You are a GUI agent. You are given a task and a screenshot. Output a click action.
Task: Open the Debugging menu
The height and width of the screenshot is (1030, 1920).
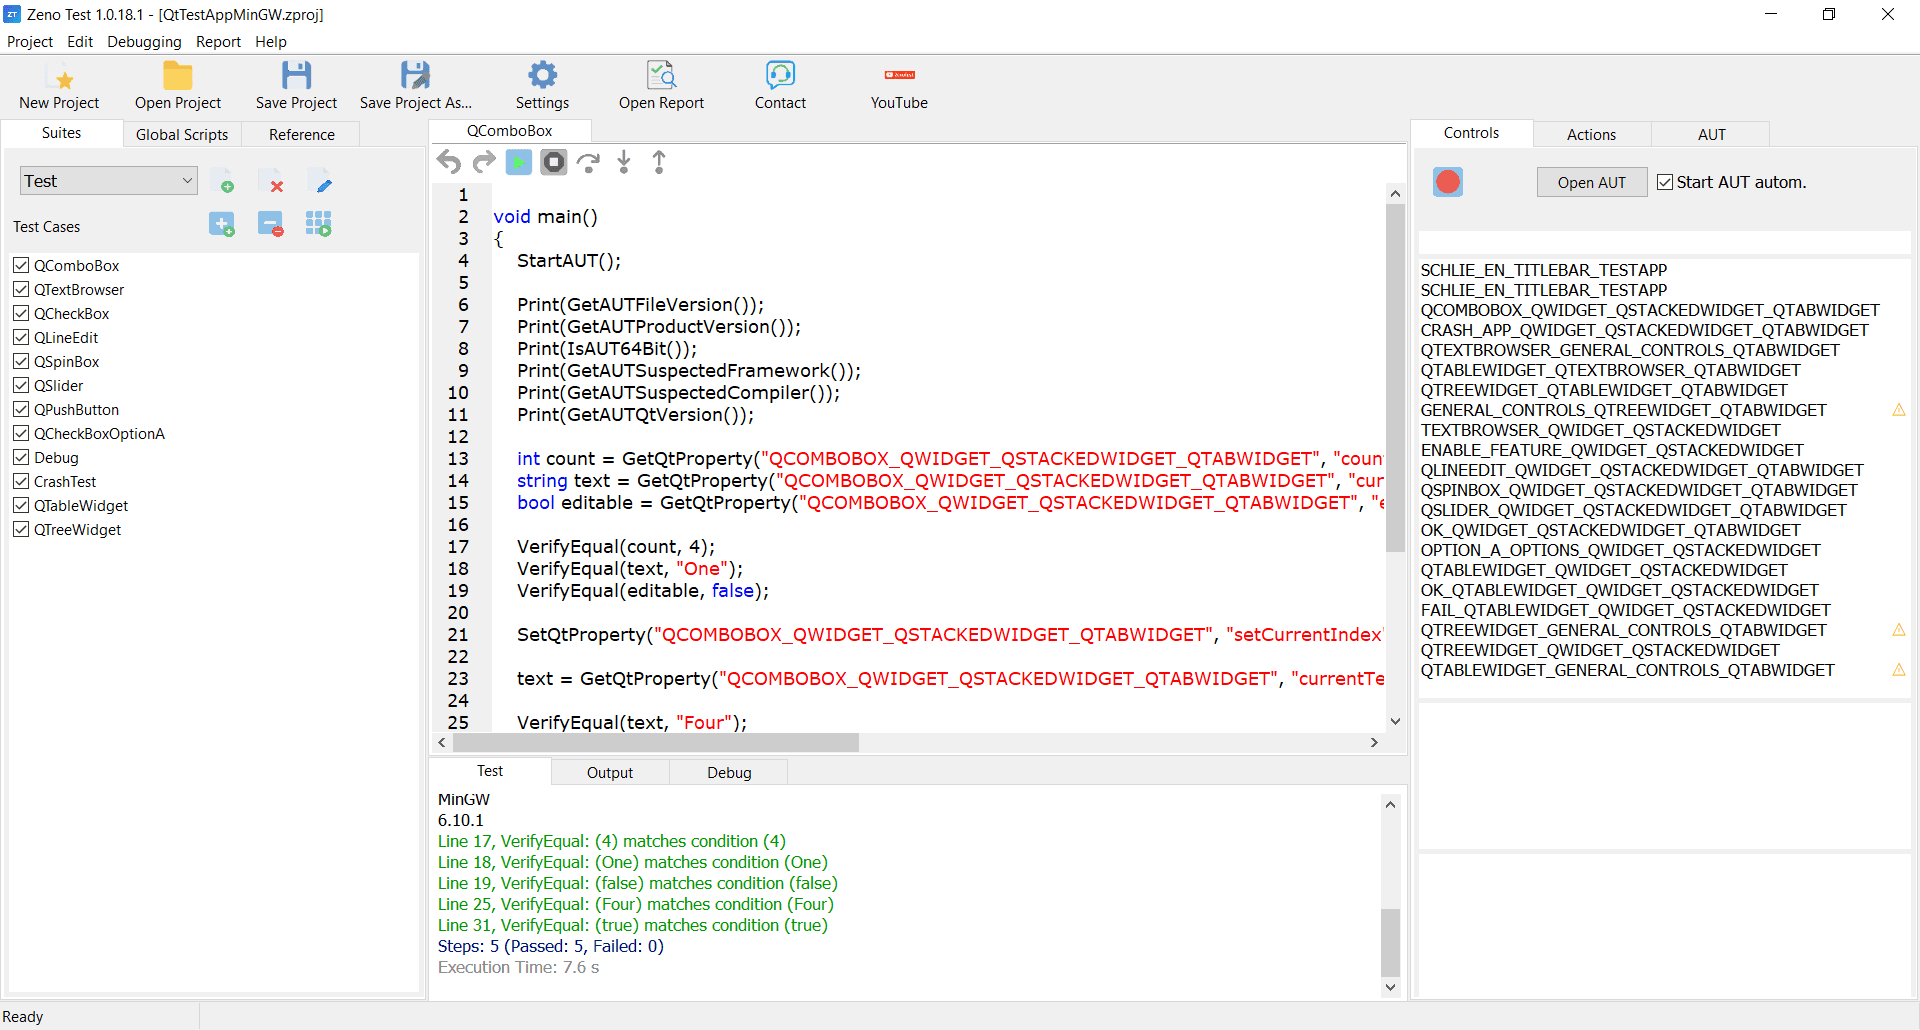coord(143,42)
